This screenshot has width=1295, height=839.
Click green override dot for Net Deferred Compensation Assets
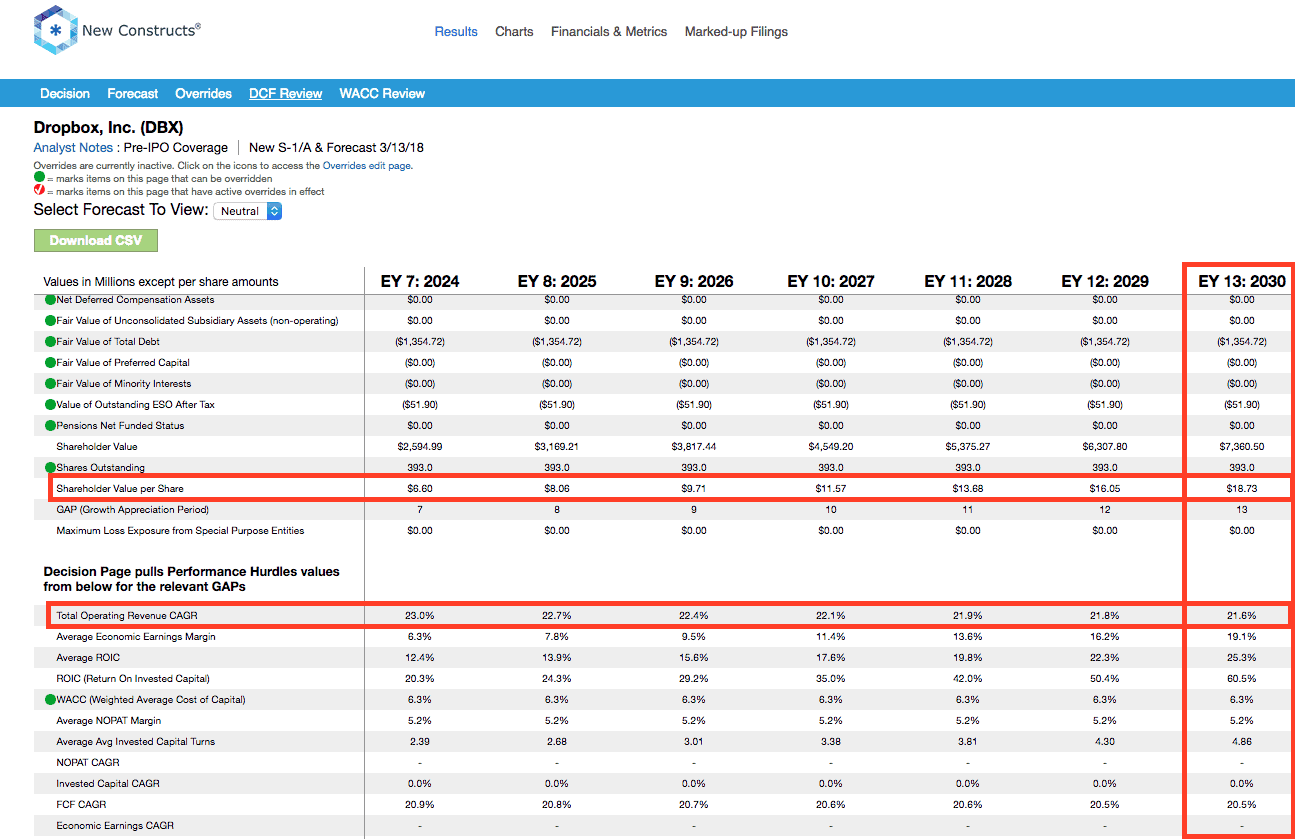[x=50, y=300]
